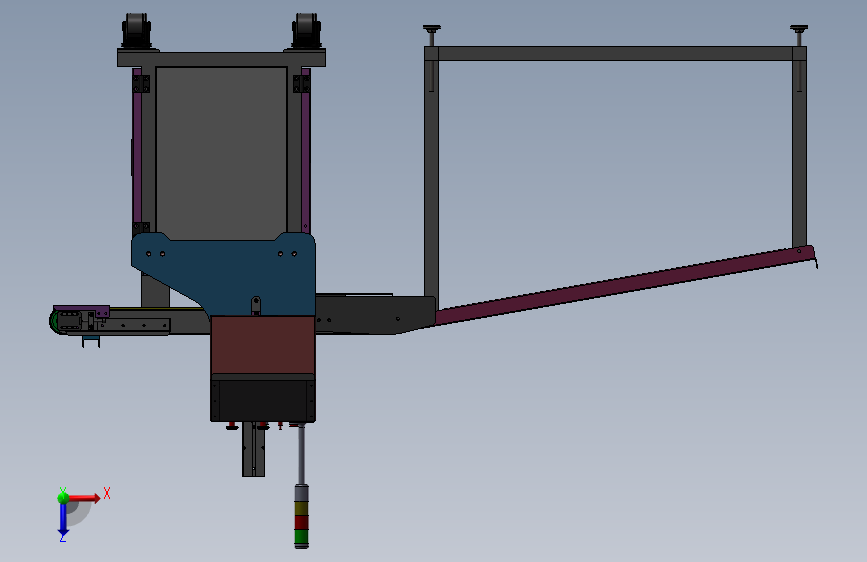The image size is (867, 562).
Task: Select the right purple vertical rail on the cabinet
Action: pyautogui.click(x=305, y=149)
